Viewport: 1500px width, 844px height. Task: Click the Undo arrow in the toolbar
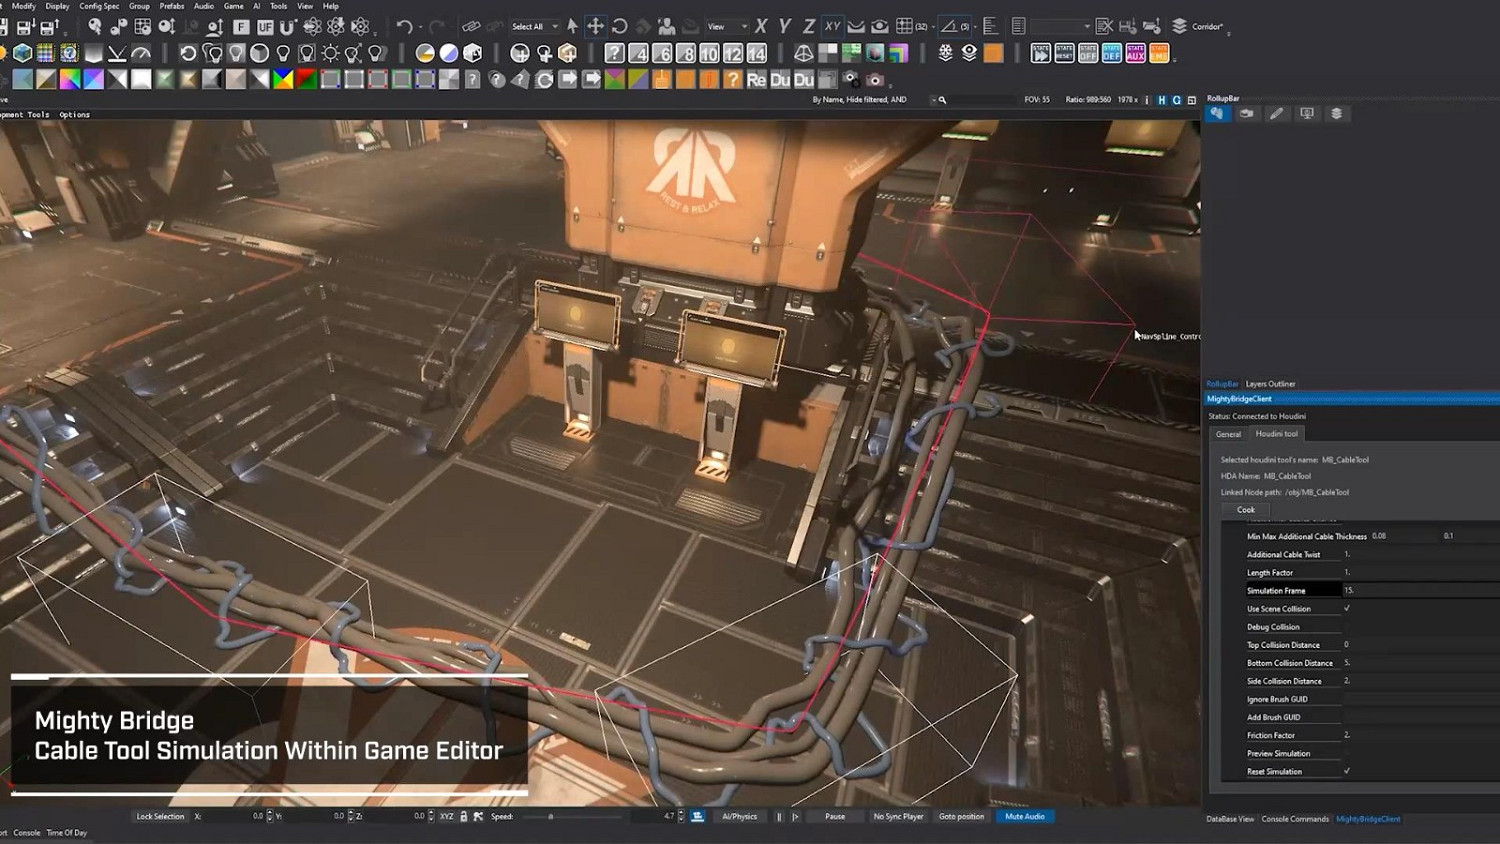(404, 27)
